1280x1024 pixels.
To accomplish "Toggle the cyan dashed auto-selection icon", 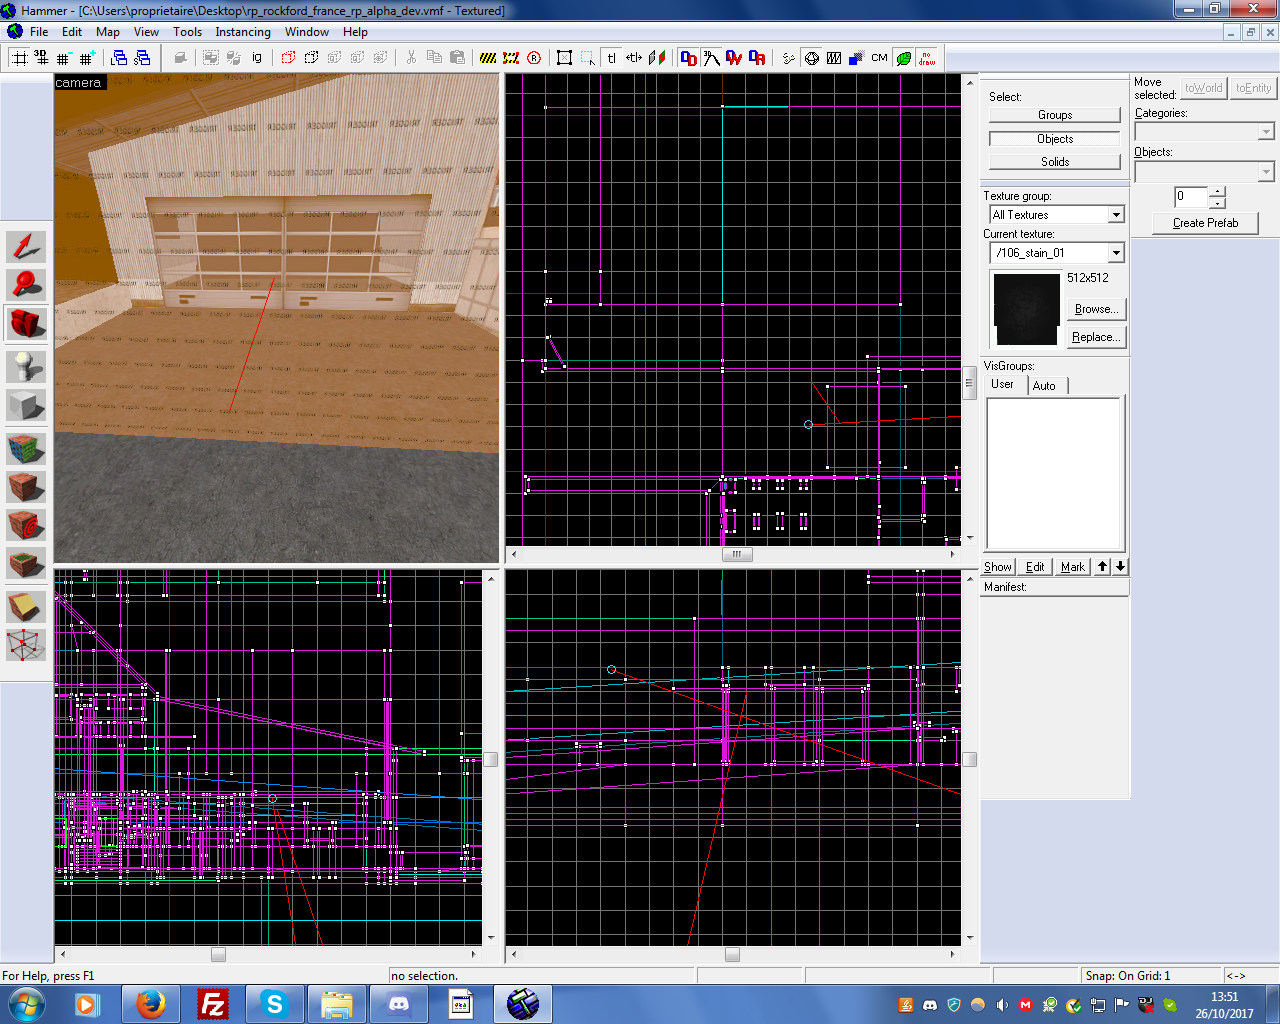I will 588,58.
